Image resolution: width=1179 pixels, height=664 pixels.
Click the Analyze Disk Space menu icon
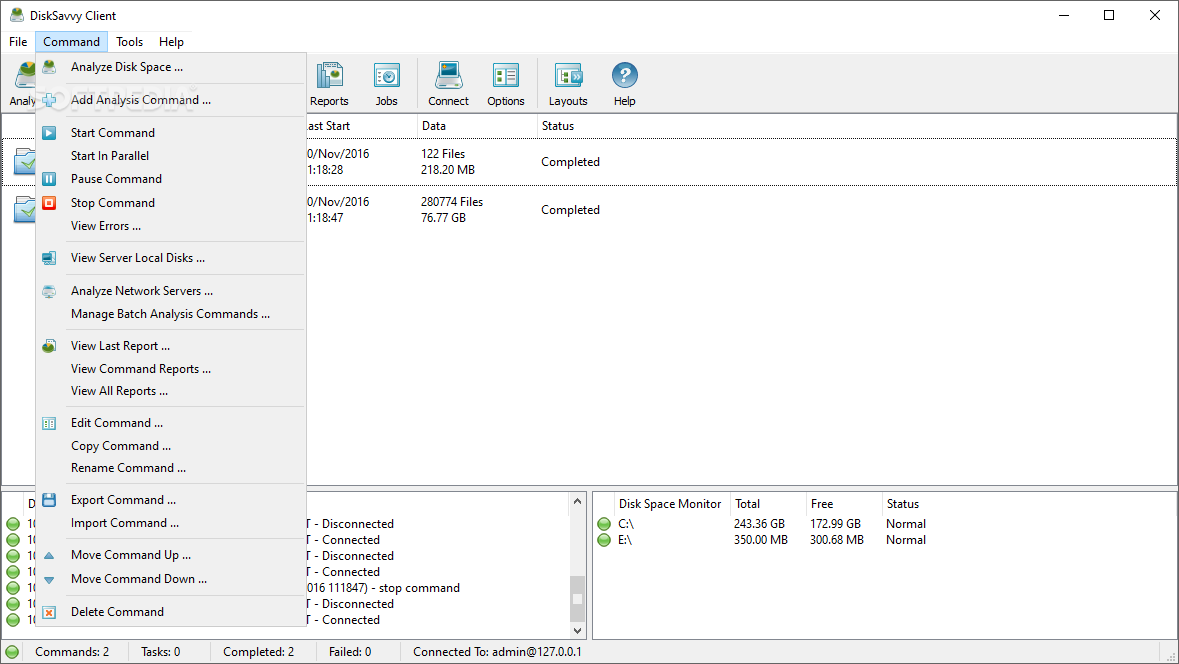point(49,67)
